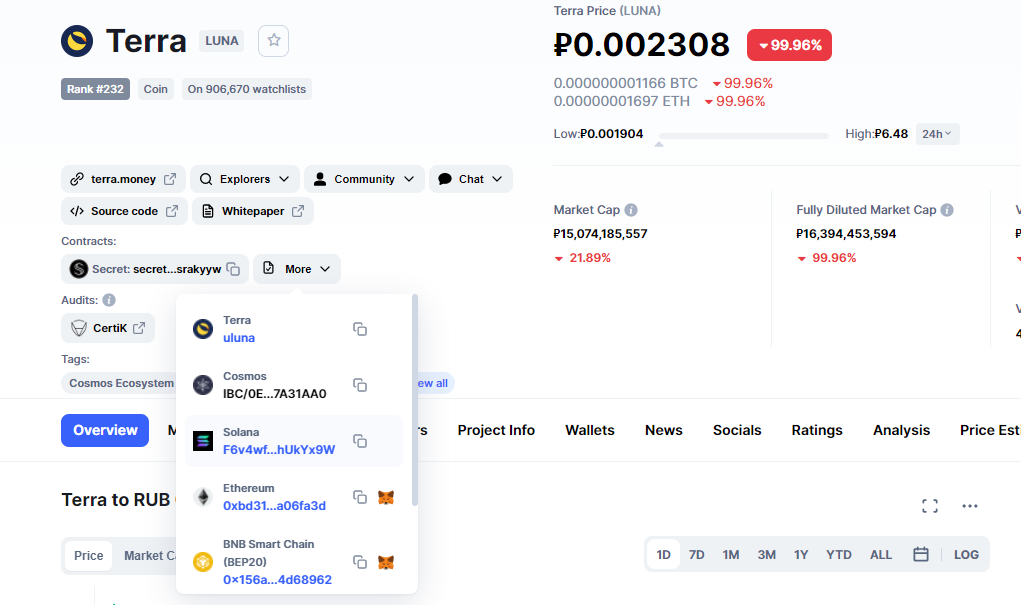Switch to the Overview tab
This screenshot has width=1021, height=605.
click(x=105, y=430)
